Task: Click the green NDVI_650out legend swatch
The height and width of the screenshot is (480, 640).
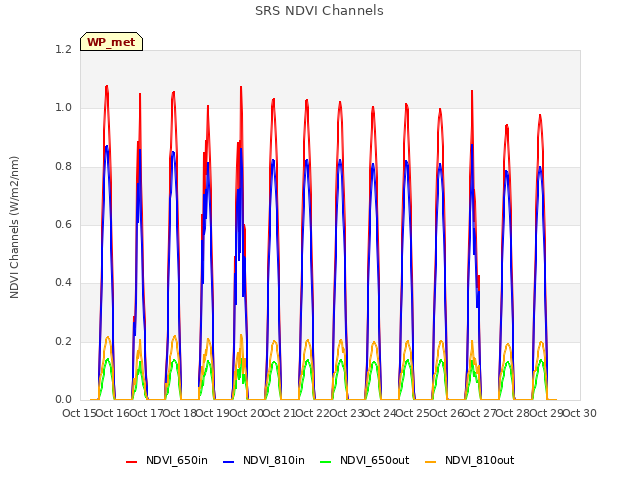Action: [x=326, y=462]
